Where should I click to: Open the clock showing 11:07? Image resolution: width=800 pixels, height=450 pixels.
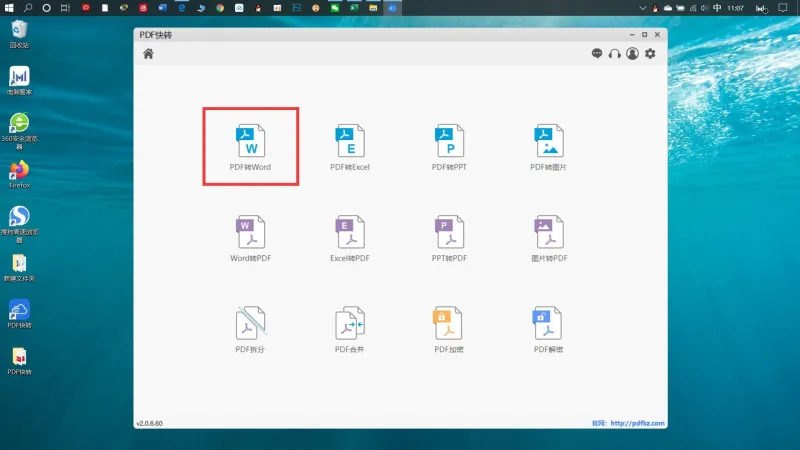736,8
